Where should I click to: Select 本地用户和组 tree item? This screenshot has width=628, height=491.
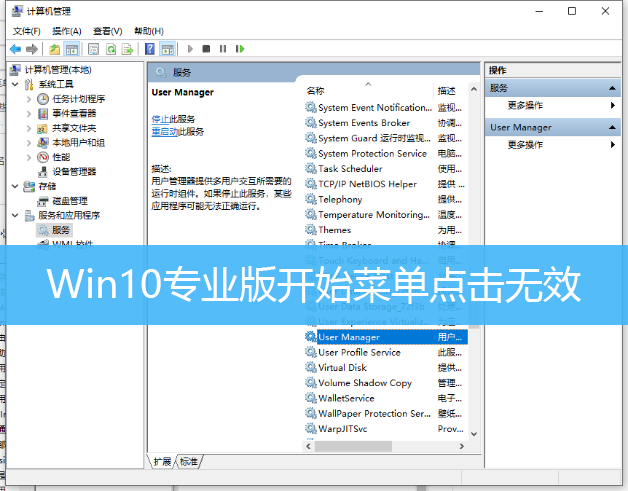pos(78,143)
